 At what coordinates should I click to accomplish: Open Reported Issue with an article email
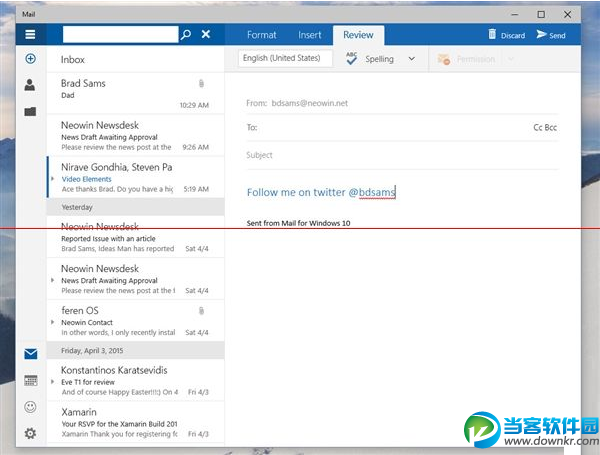click(x=135, y=236)
